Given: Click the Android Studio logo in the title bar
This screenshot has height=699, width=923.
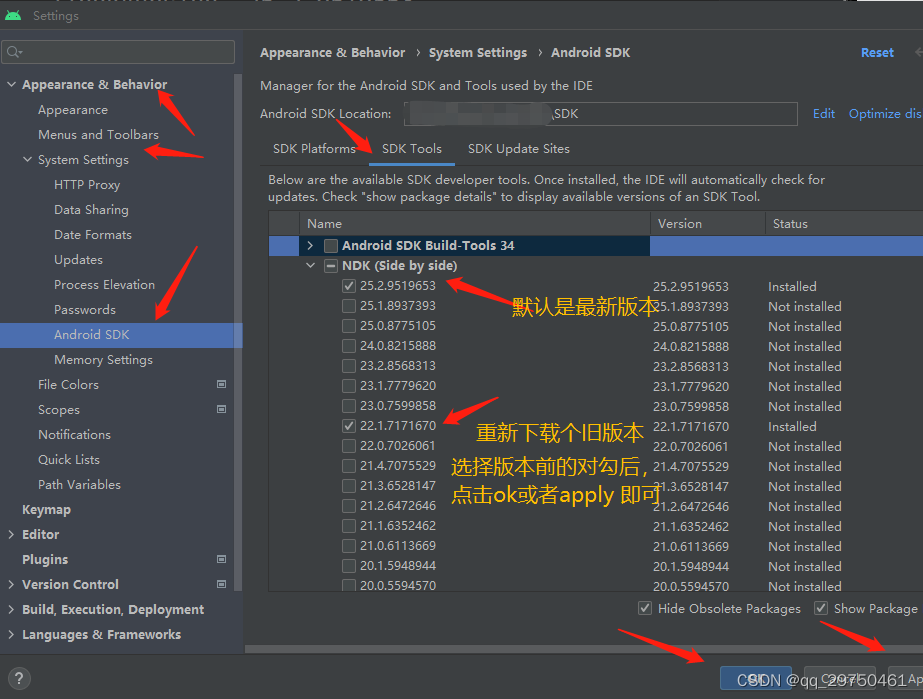Looking at the screenshot, I should click(x=14, y=15).
